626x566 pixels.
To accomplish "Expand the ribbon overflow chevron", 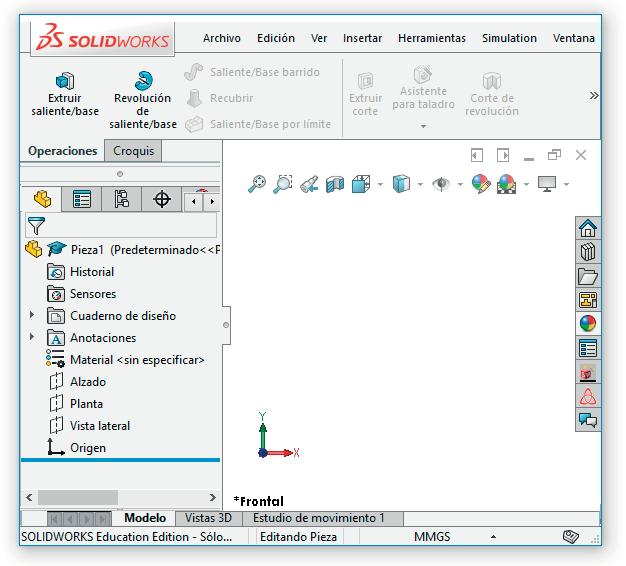I will [594, 95].
